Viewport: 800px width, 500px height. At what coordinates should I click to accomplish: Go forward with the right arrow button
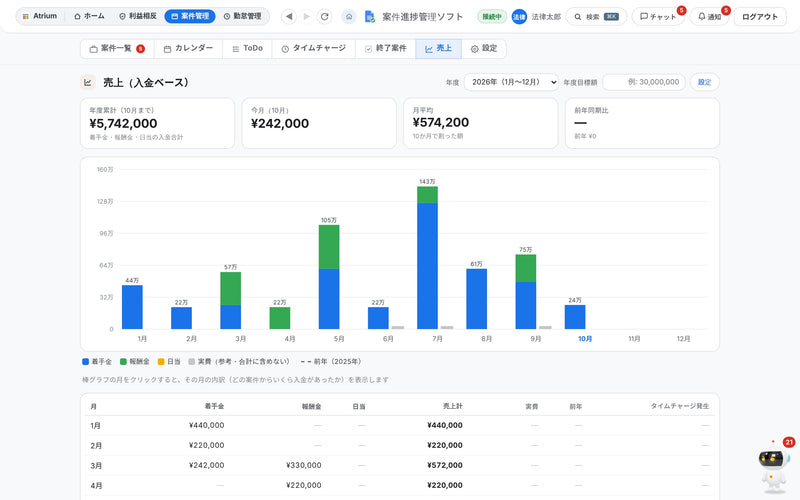point(307,16)
